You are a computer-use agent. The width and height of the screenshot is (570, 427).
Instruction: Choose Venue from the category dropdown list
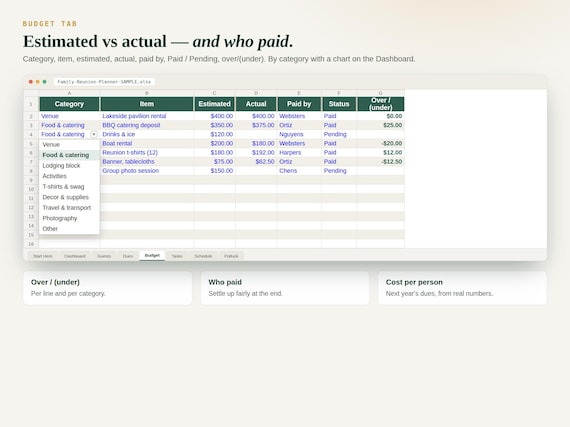tap(69, 144)
